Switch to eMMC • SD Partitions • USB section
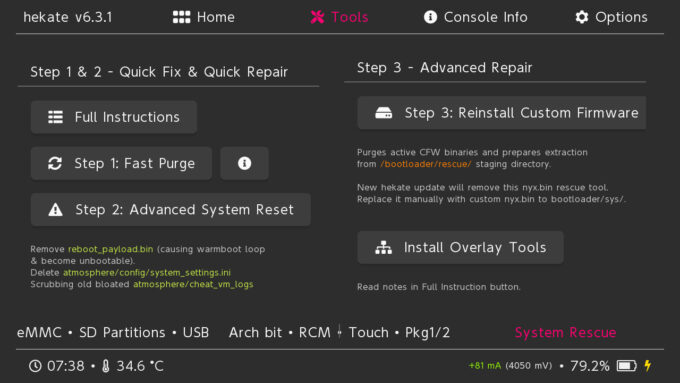 point(113,333)
